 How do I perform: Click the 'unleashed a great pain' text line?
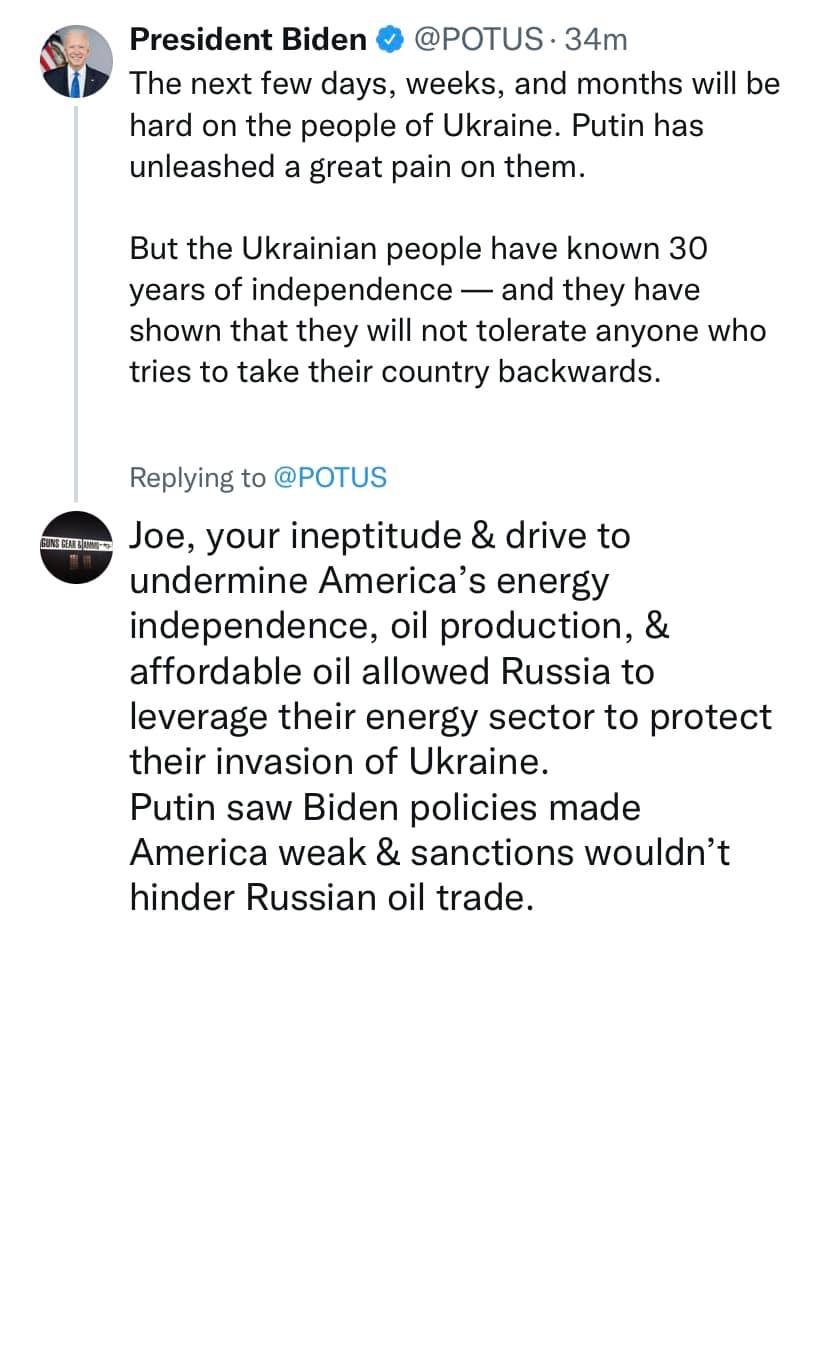pyautogui.click(x=355, y=166)
